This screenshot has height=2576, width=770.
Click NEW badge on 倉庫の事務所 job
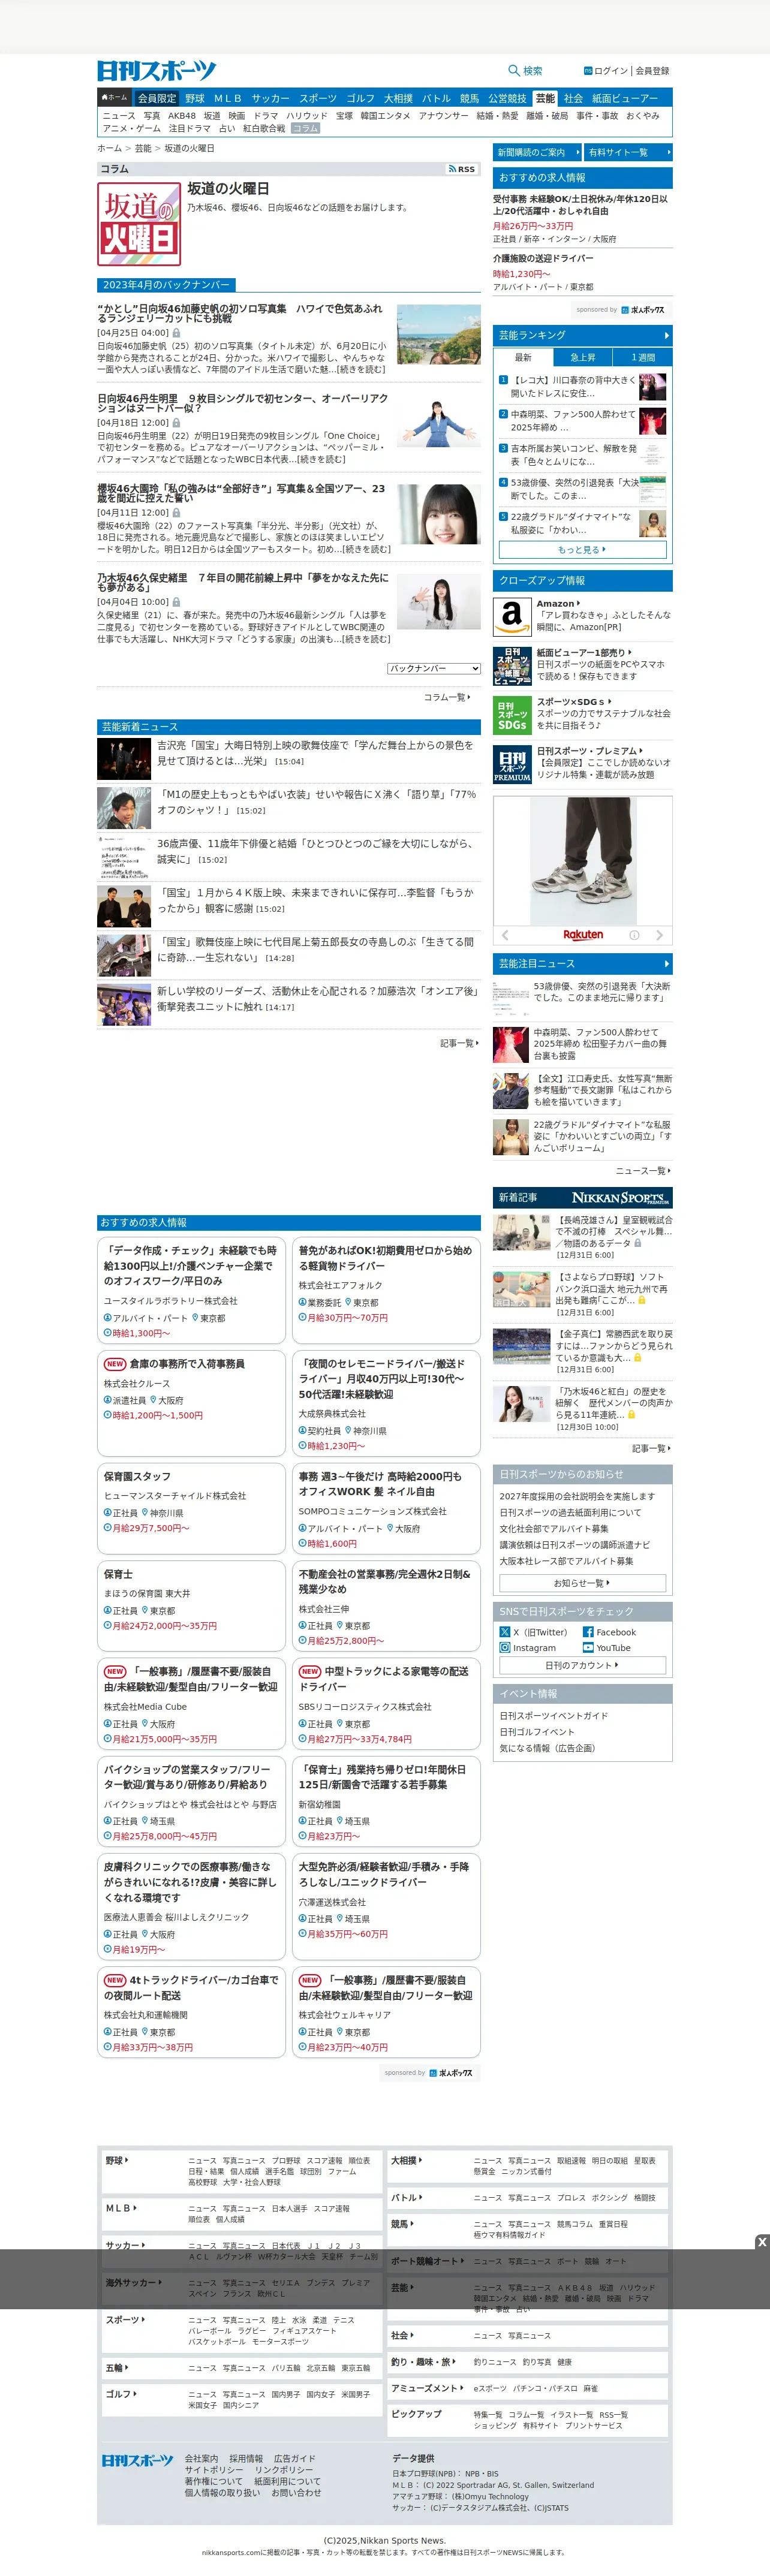[x=115, y=1363]
